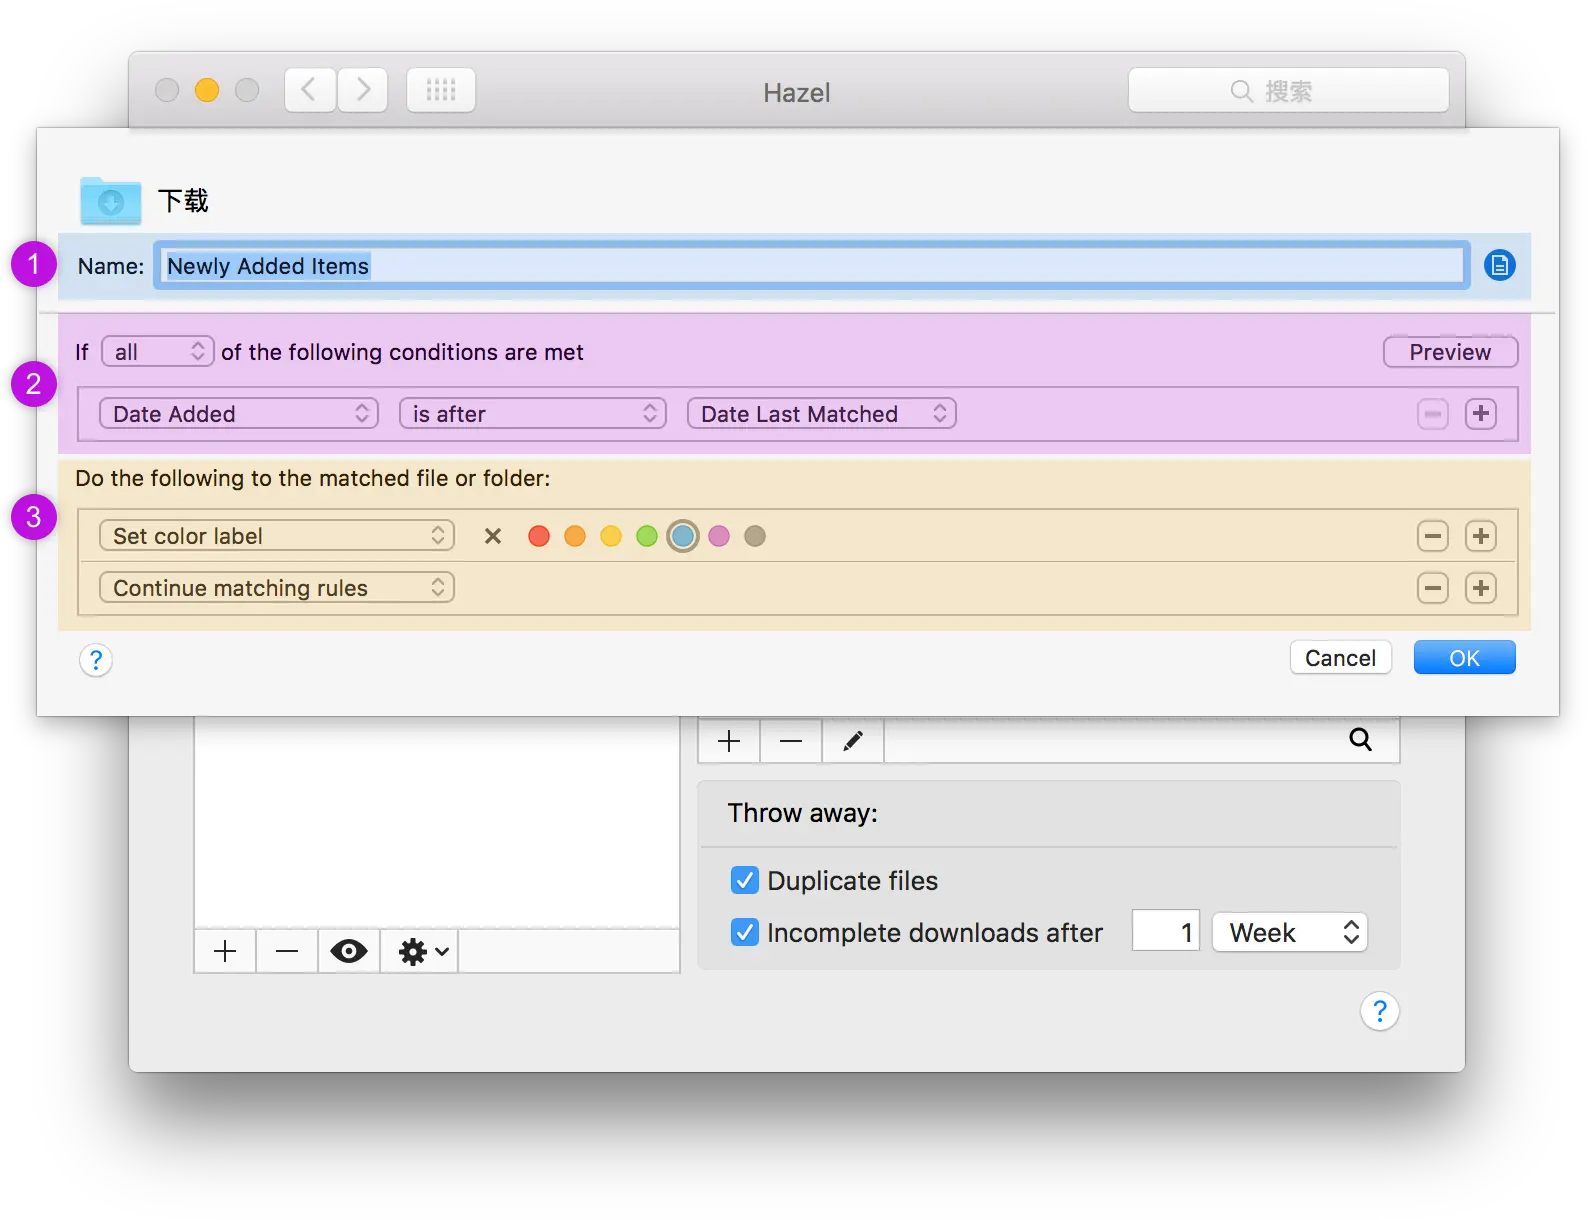1588x1220 pixels.
Task: Add an action after Set color label
Action: point(1481,536)
